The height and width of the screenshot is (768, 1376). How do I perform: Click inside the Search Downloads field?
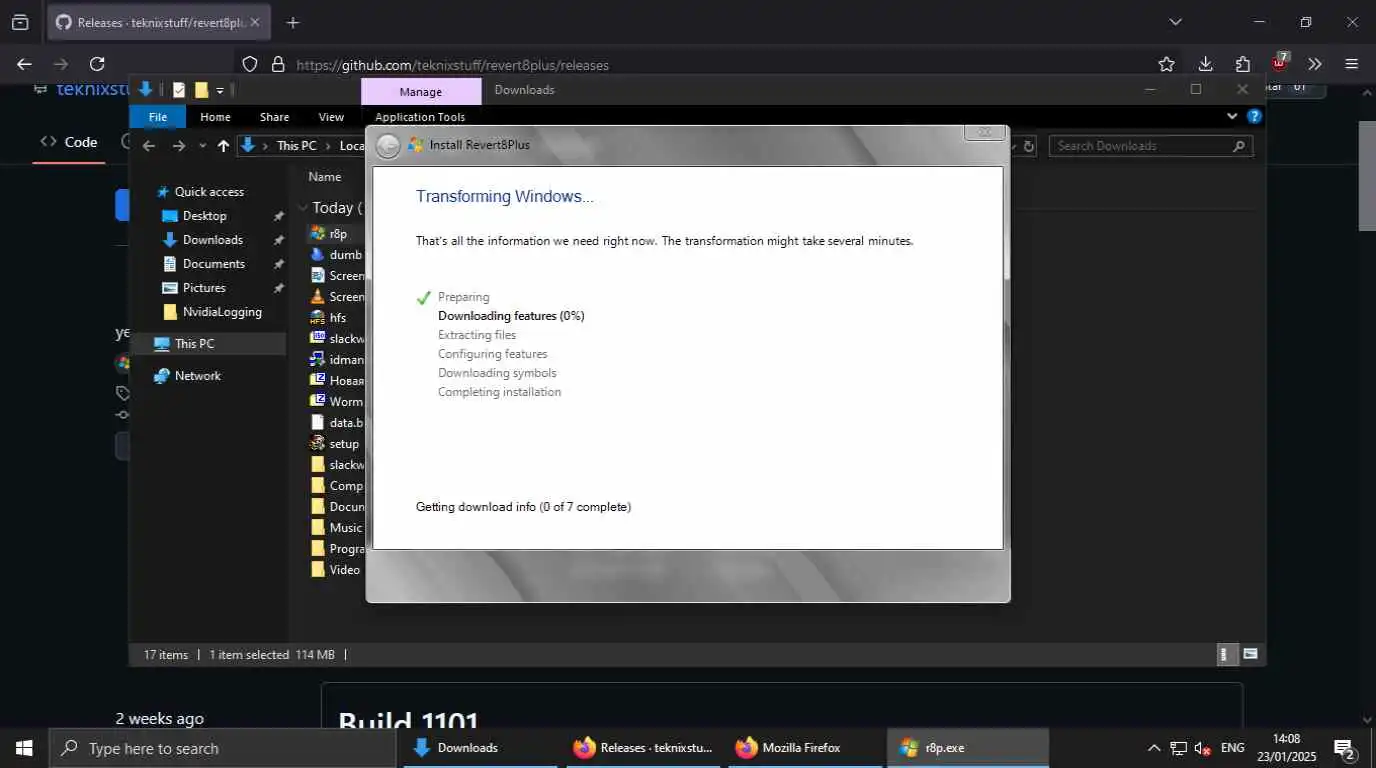[x=1150, y=146]
